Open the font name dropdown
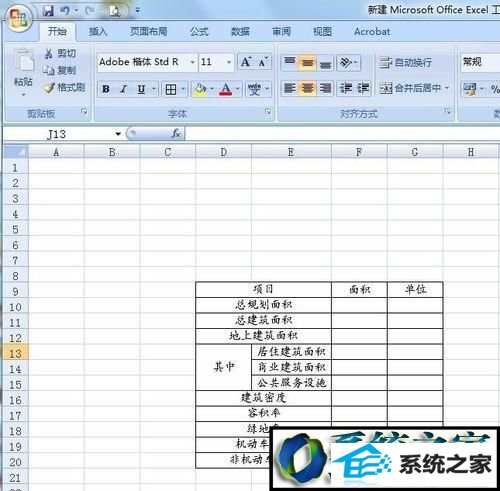Viewport: 500px width, 491px height. click(192, 62)
